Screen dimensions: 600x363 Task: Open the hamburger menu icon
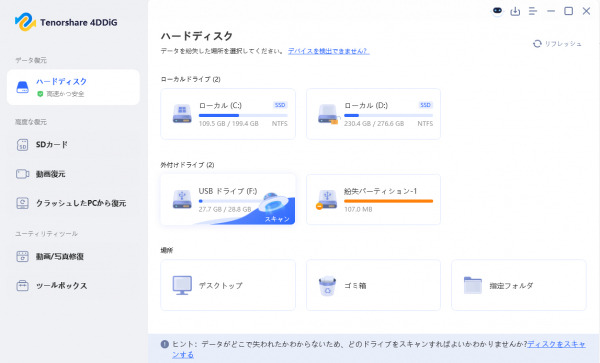pyautogui.click(x=533, y=11)
